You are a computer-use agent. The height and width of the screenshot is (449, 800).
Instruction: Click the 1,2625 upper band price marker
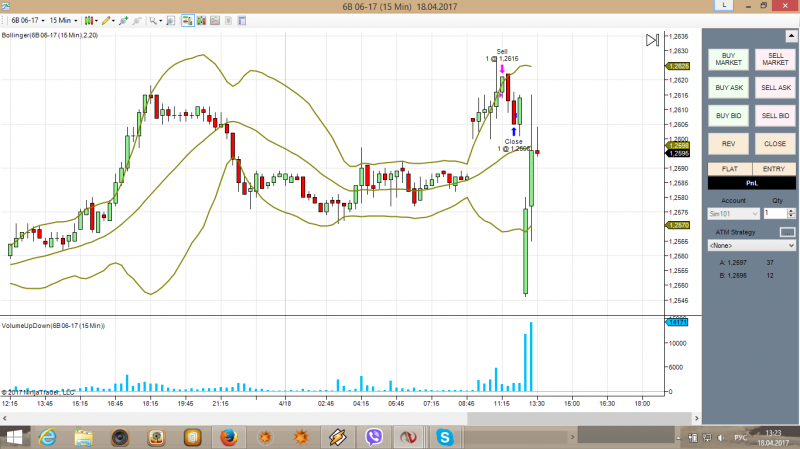(x=678, y=66)
